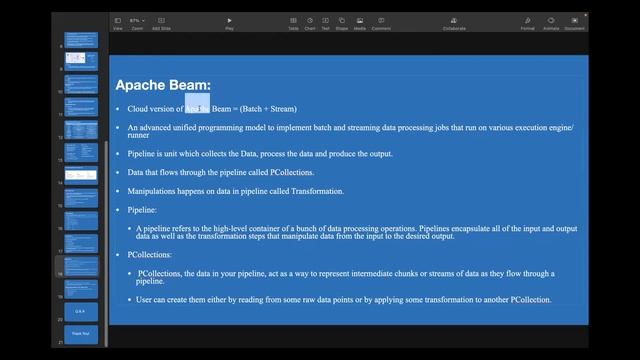640x360 pixels.
Task: Click the 'Apache Beam:' slide title
Action: pyautogui.click(x=163, y=85)
